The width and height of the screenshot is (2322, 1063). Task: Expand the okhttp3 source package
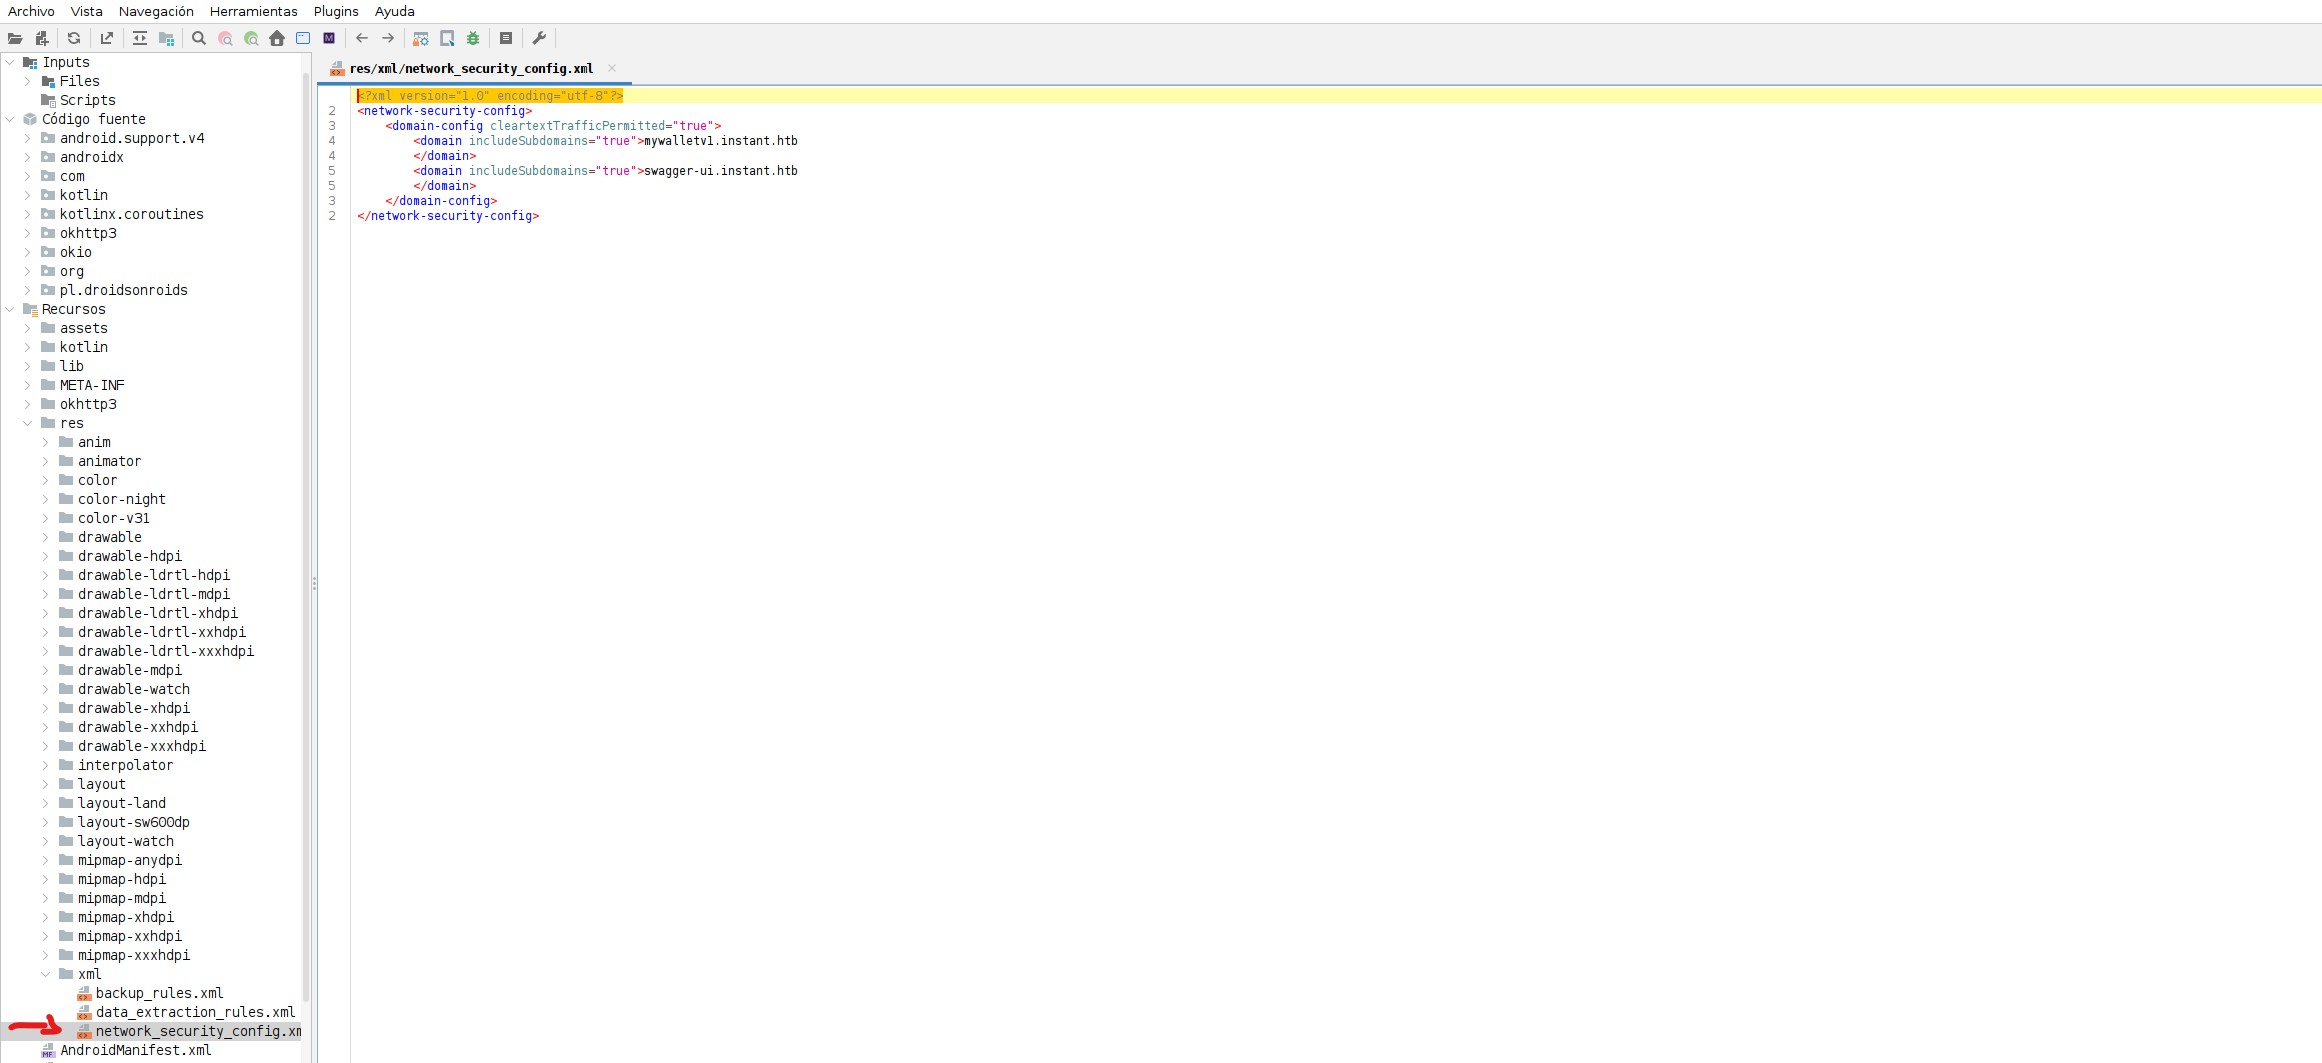(x=28, y=233)
